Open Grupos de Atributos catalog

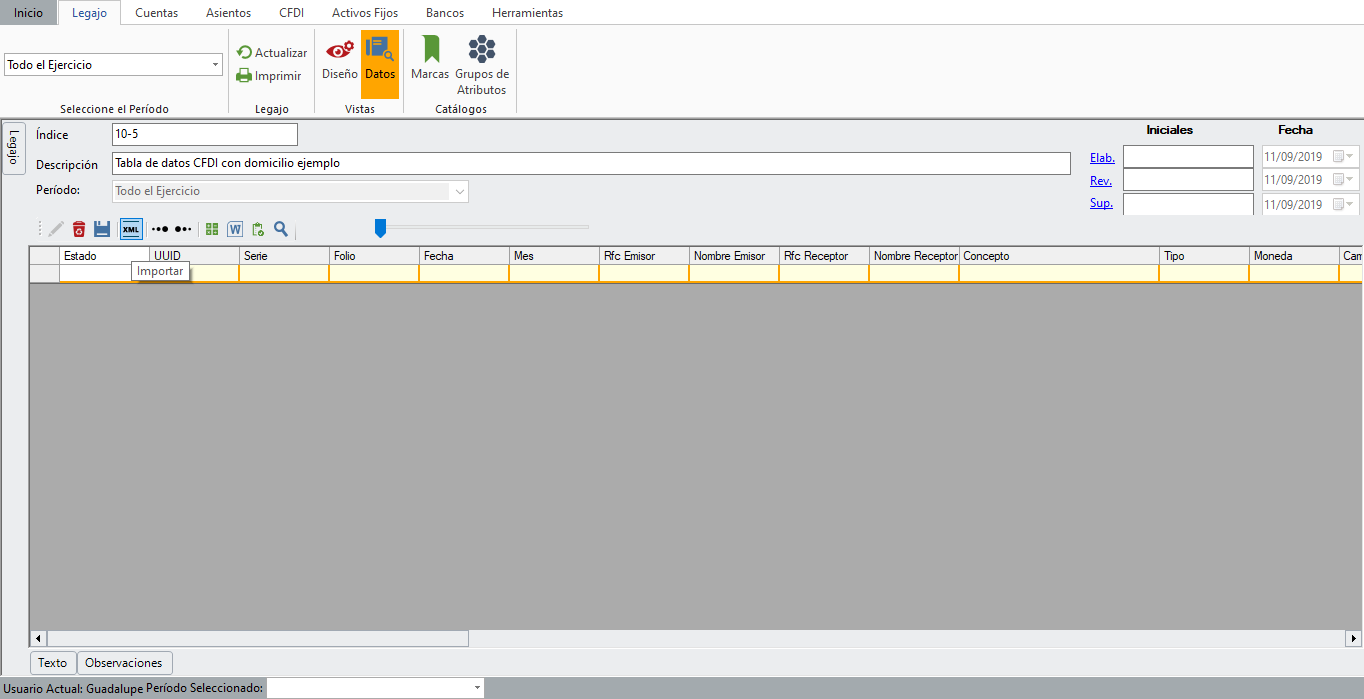482,66
